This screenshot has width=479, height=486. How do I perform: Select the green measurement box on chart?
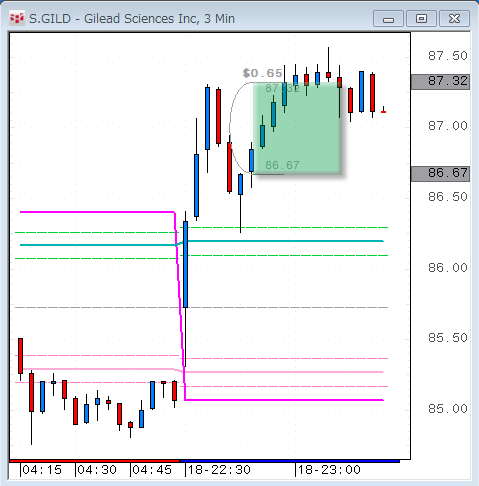[297, 128]
